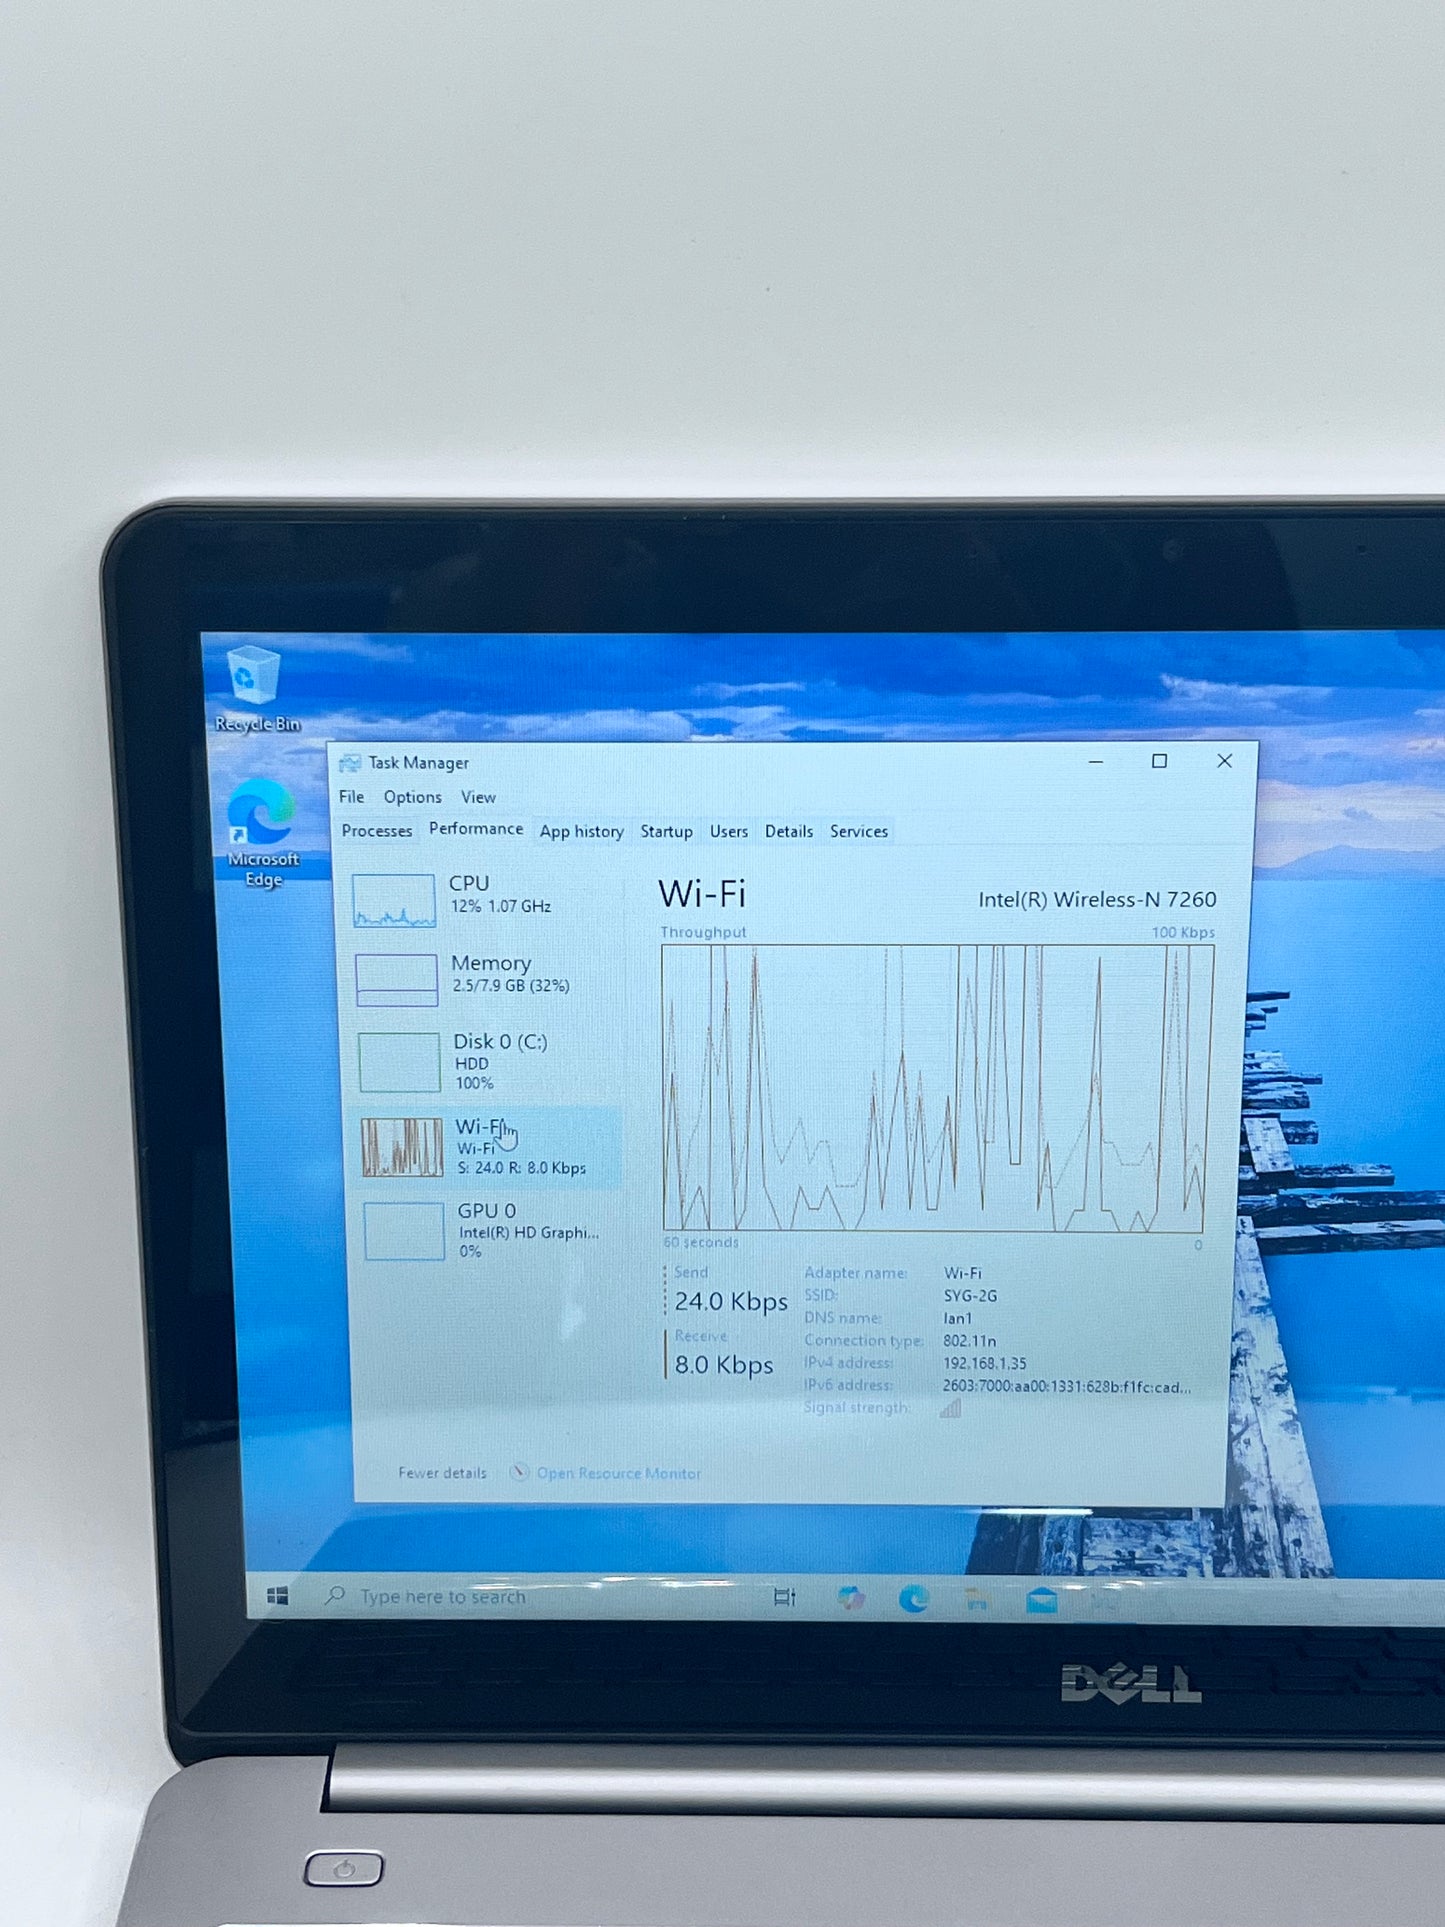Click the Send 24.0 Kbps value
1445x1927 pixels.
[x=731, y=1301]
